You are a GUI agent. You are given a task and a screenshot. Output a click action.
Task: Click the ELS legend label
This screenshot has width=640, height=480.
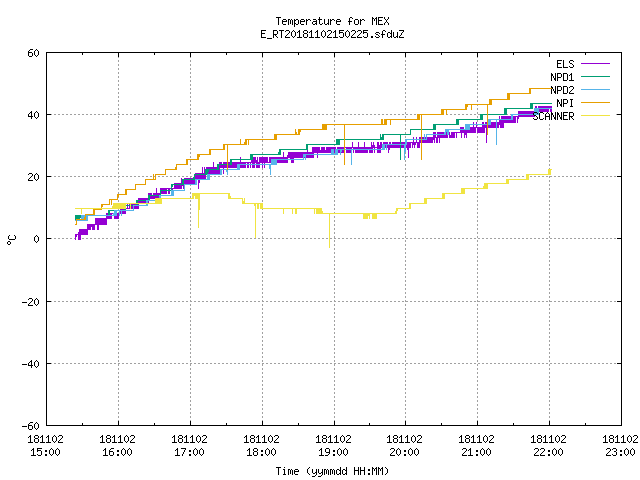[x=565, y=64]
